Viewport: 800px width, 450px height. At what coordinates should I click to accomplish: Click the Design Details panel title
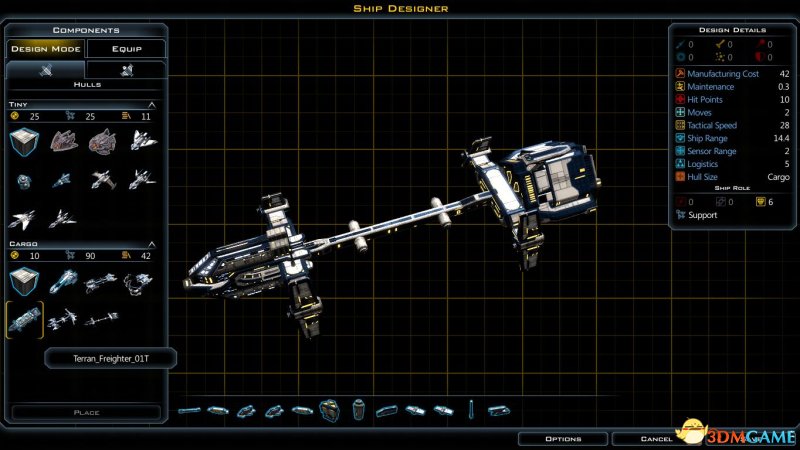732,30
